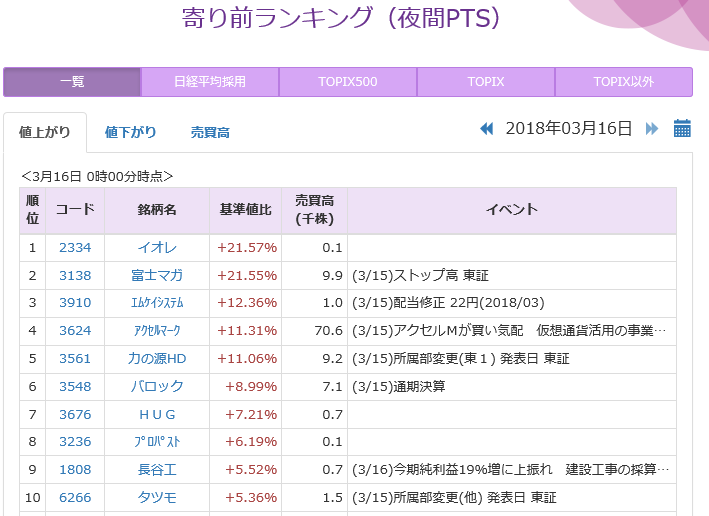Click the 富士マガ stock name link

(157, 275)
